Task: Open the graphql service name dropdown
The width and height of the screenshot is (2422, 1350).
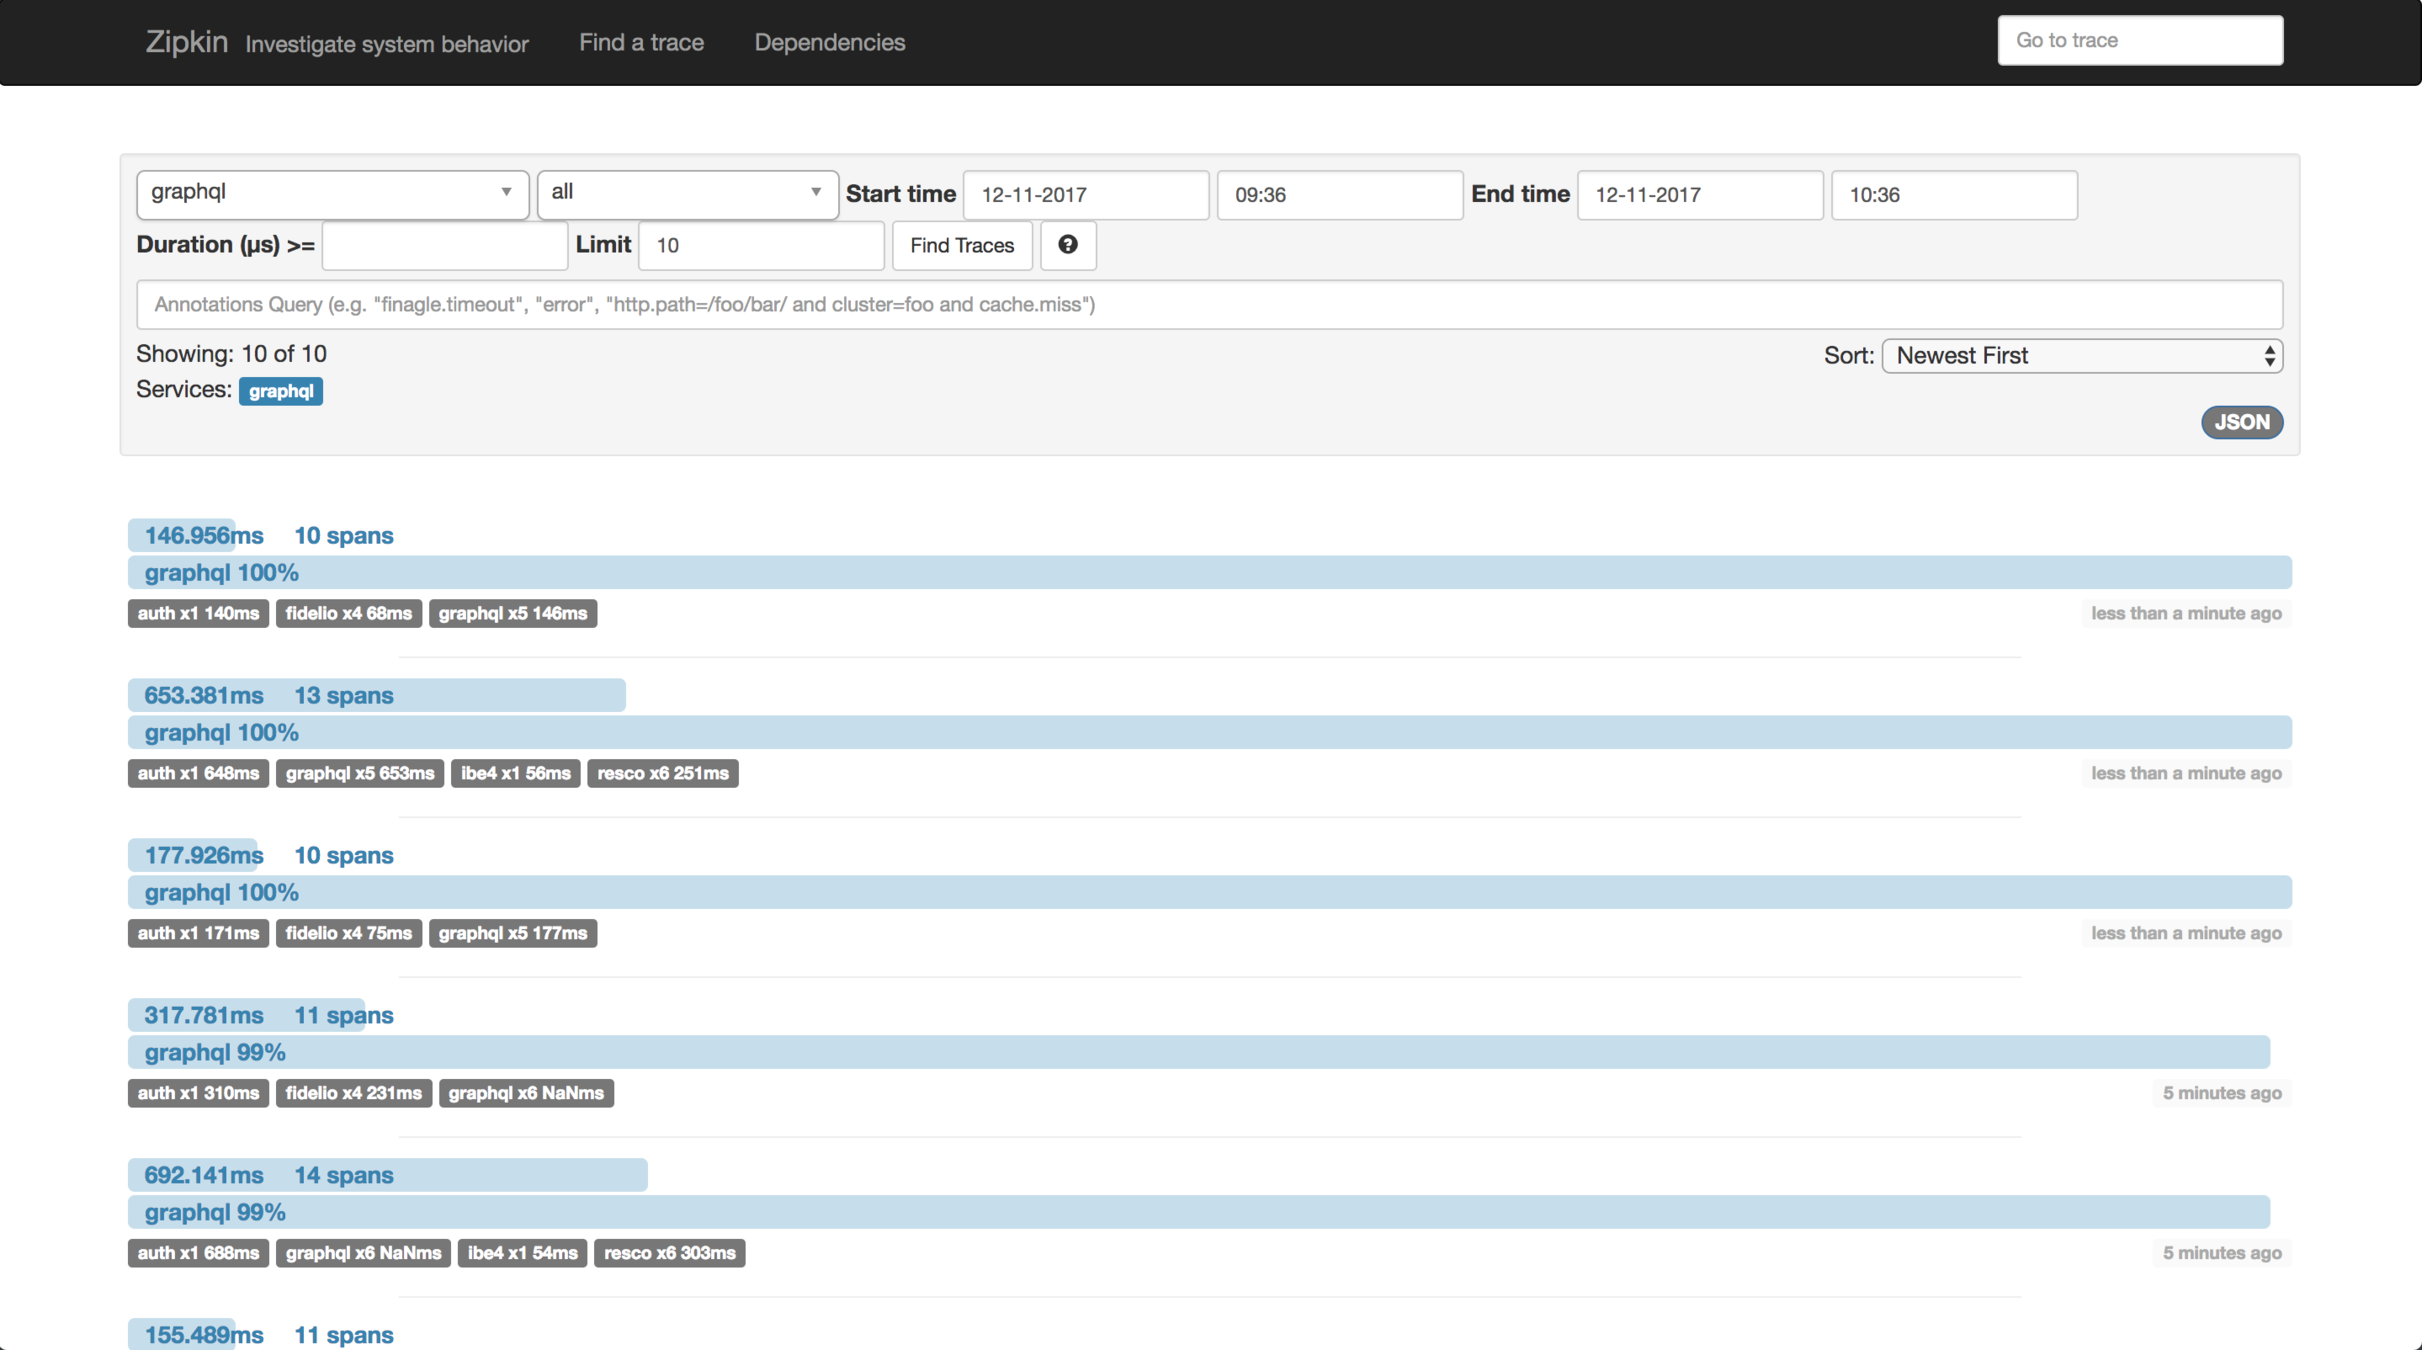Action: click(x=332, y=193)
